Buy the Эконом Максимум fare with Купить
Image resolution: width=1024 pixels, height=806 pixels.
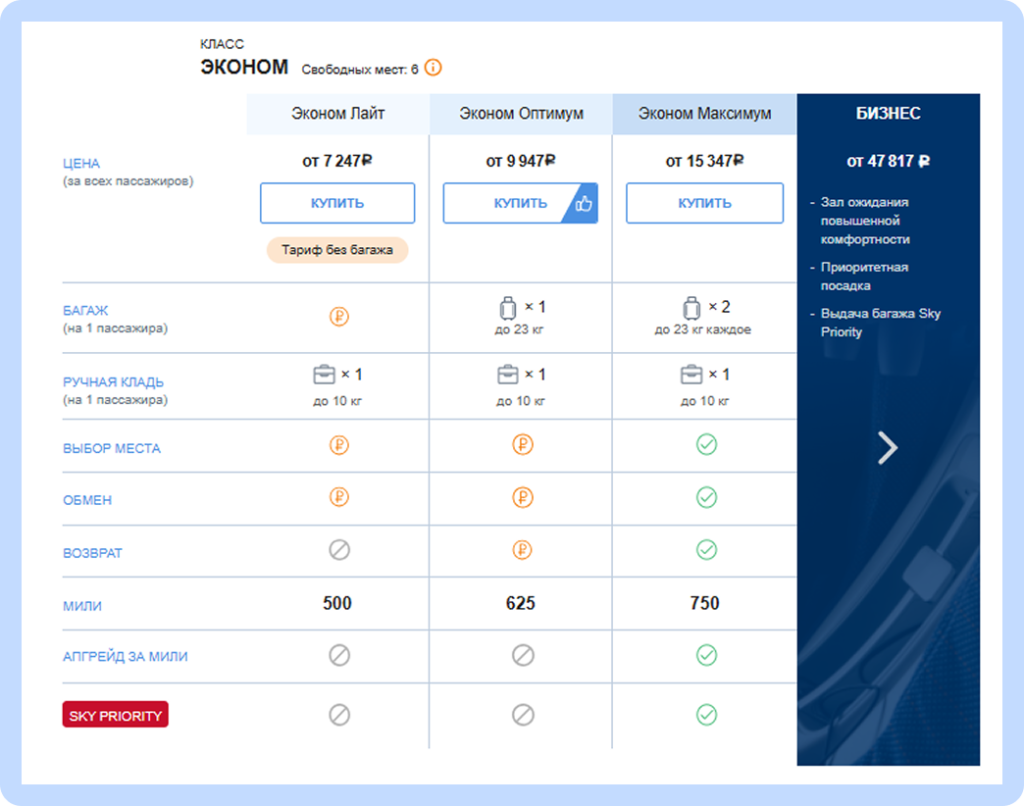(x=704, y=203)
